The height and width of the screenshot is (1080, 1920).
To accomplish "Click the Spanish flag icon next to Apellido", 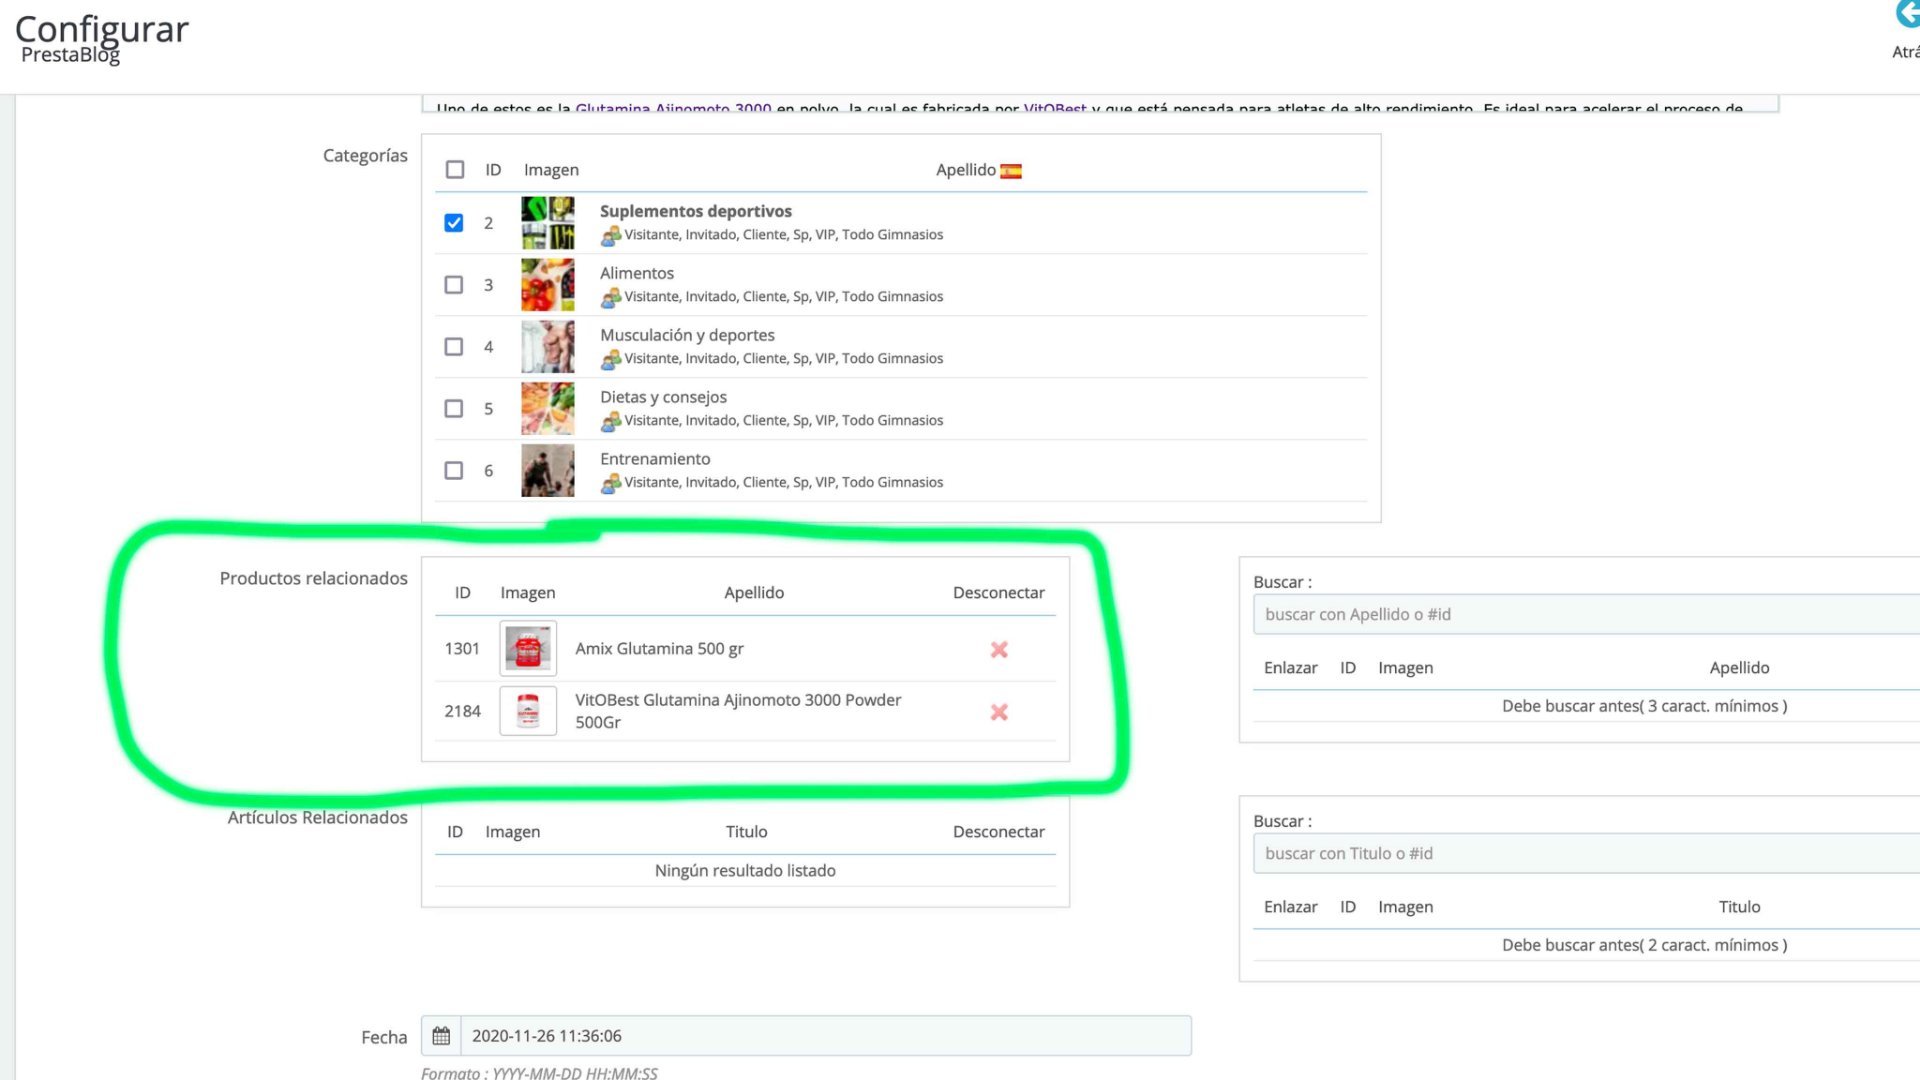I will [1011, 171].
